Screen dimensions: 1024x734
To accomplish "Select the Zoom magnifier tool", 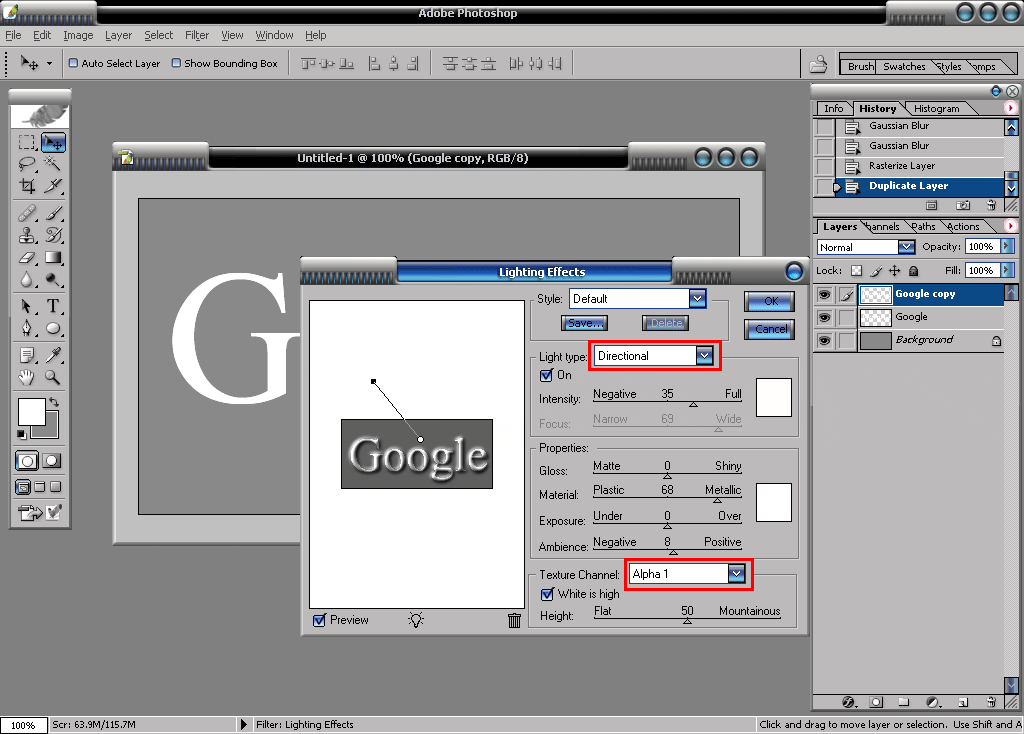I will click(x=53, y=377).
